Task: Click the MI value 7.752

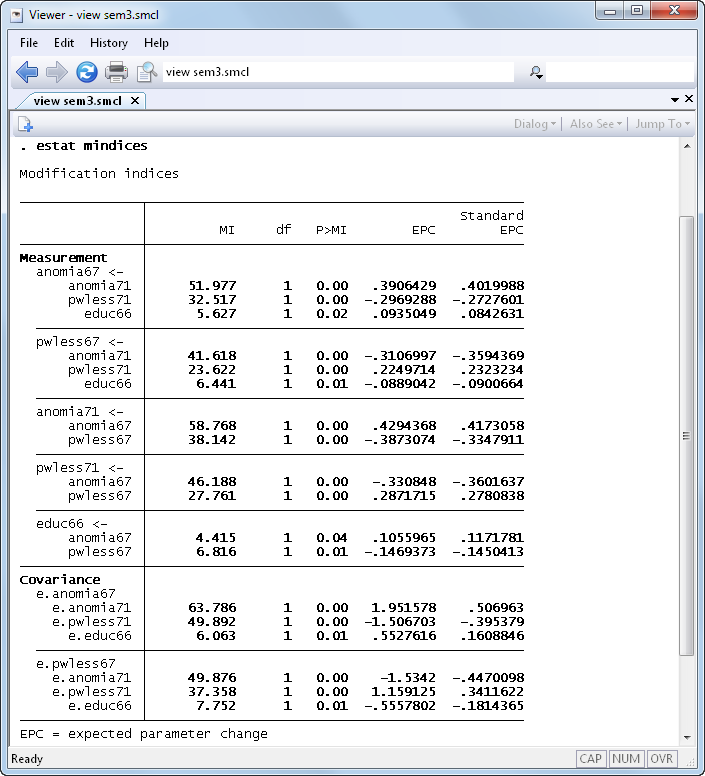Action: click(216, 706)
